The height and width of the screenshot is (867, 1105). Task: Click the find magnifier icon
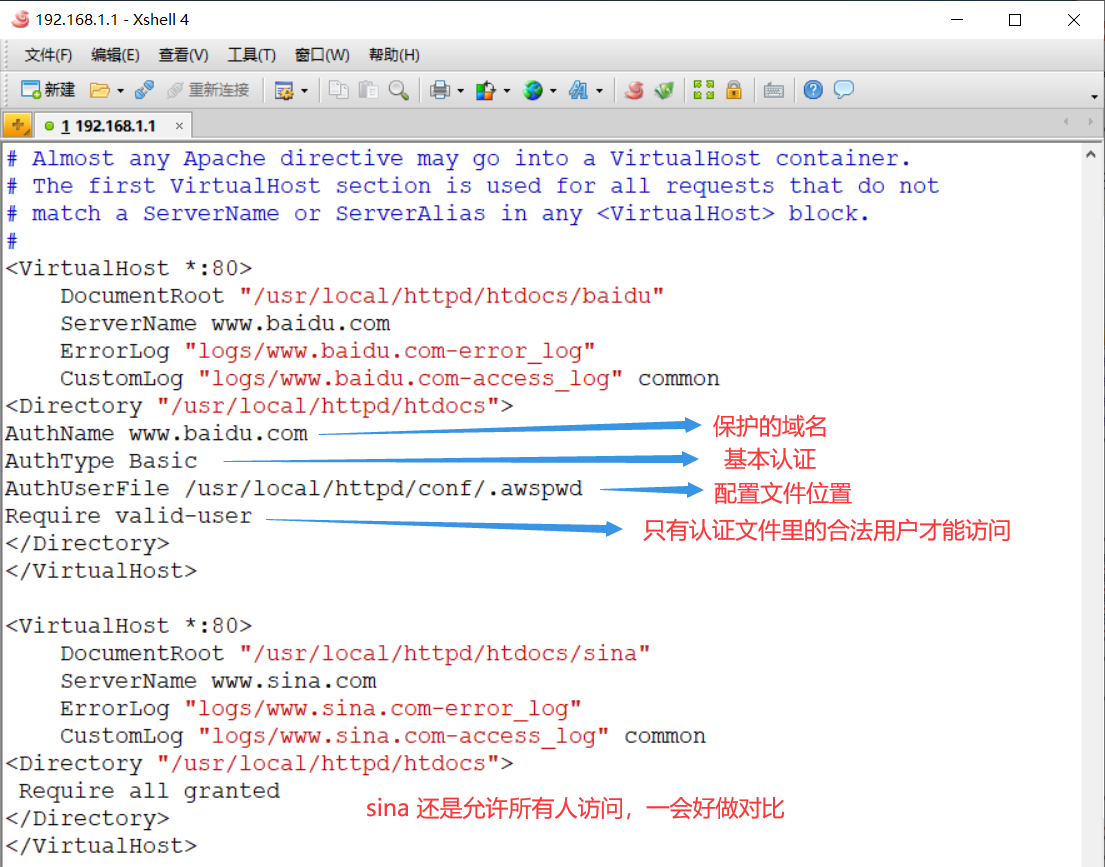[398, 90]
